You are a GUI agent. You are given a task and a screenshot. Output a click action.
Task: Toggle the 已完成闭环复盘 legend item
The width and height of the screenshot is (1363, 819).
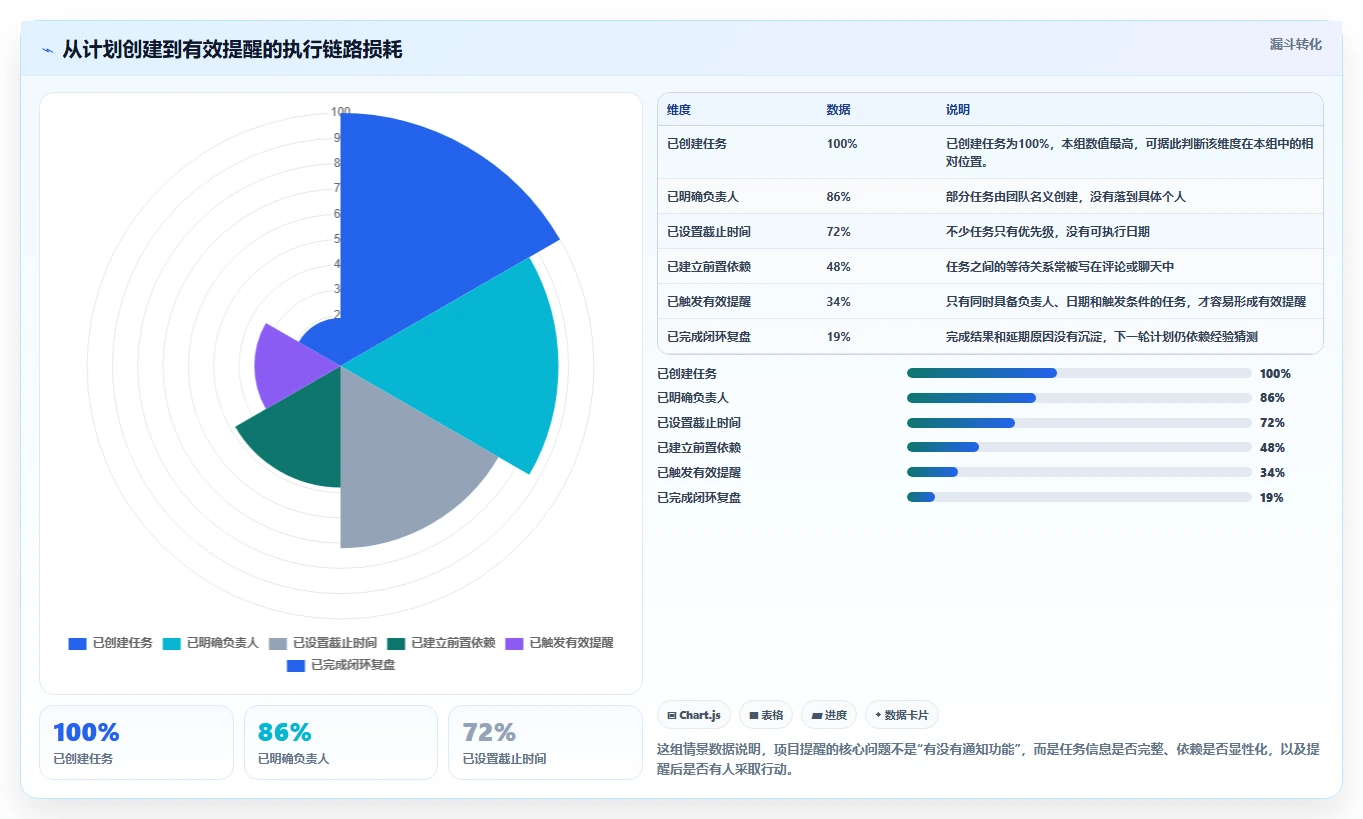point(341,664)
